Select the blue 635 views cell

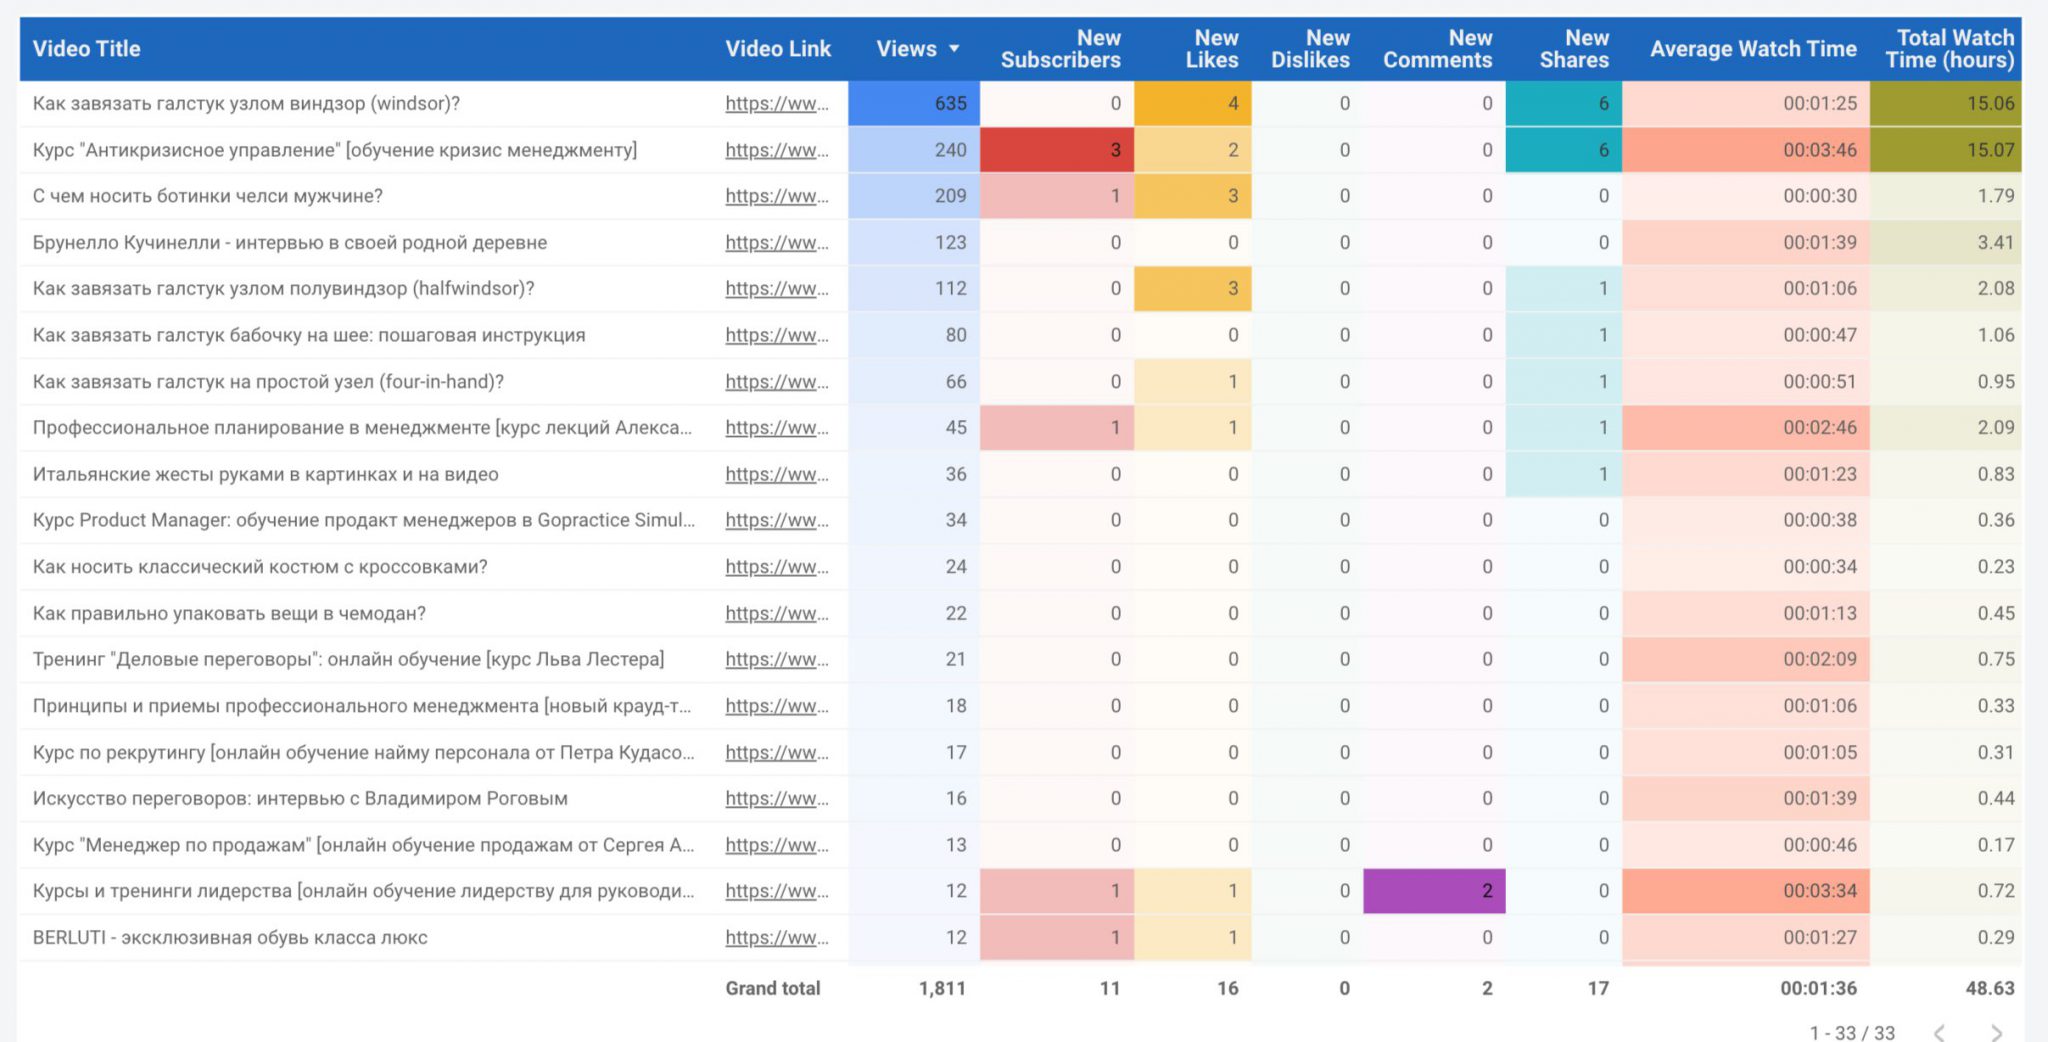tap(913, 104)
